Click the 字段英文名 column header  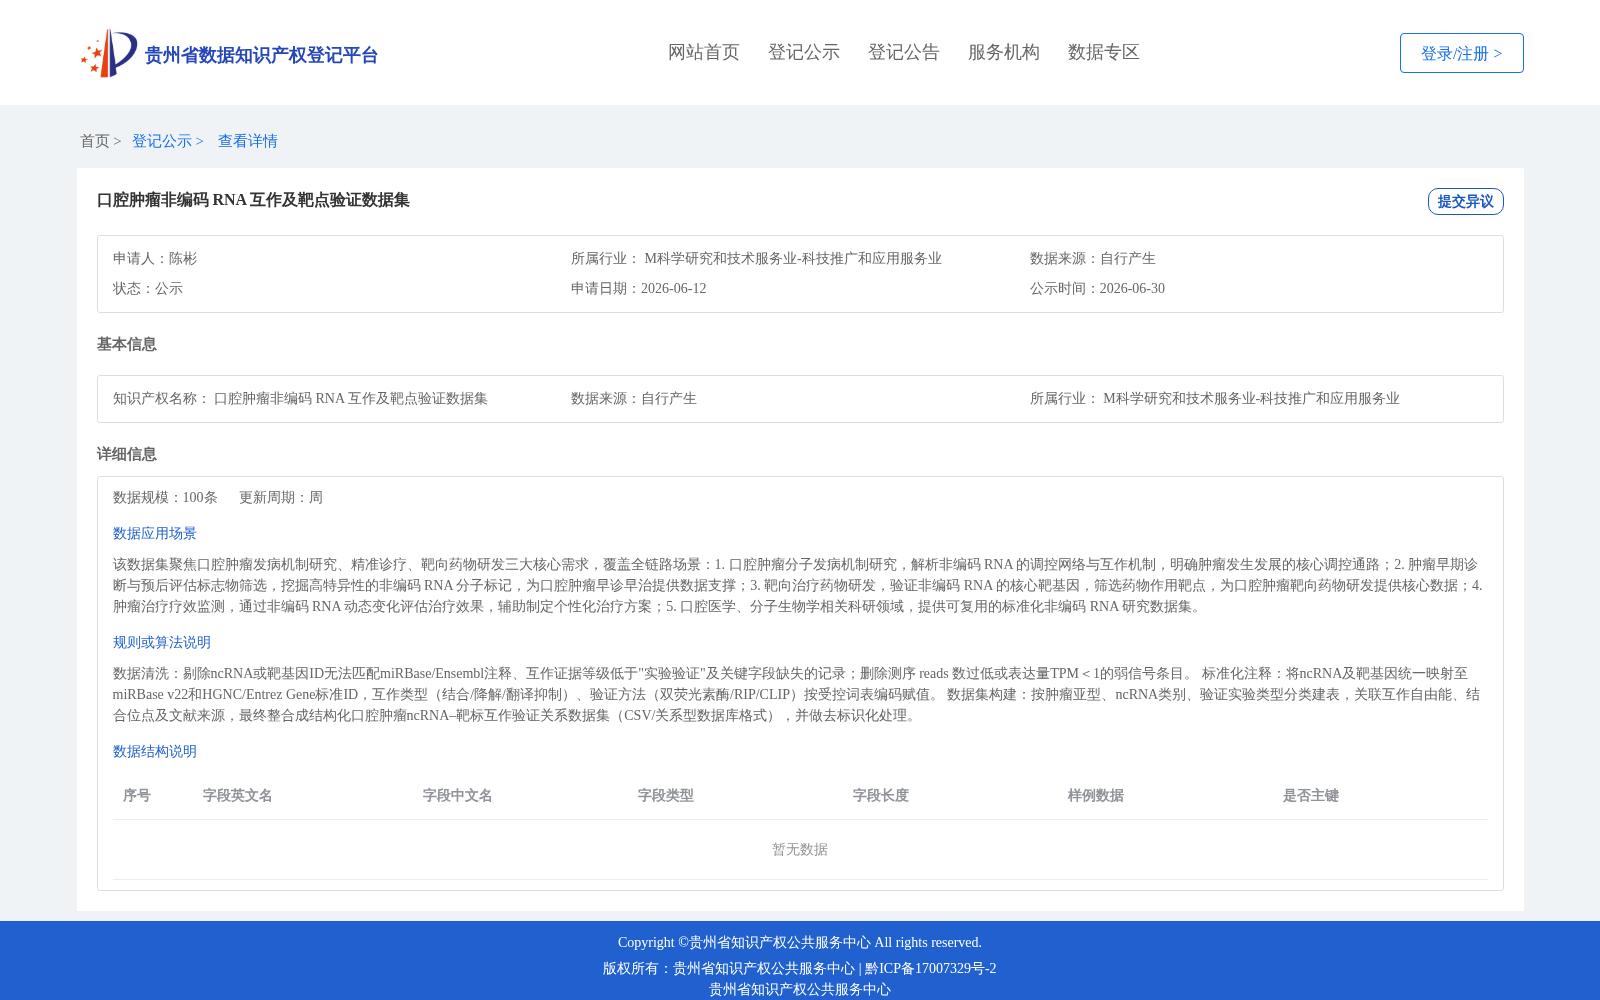tap(238, 795)
